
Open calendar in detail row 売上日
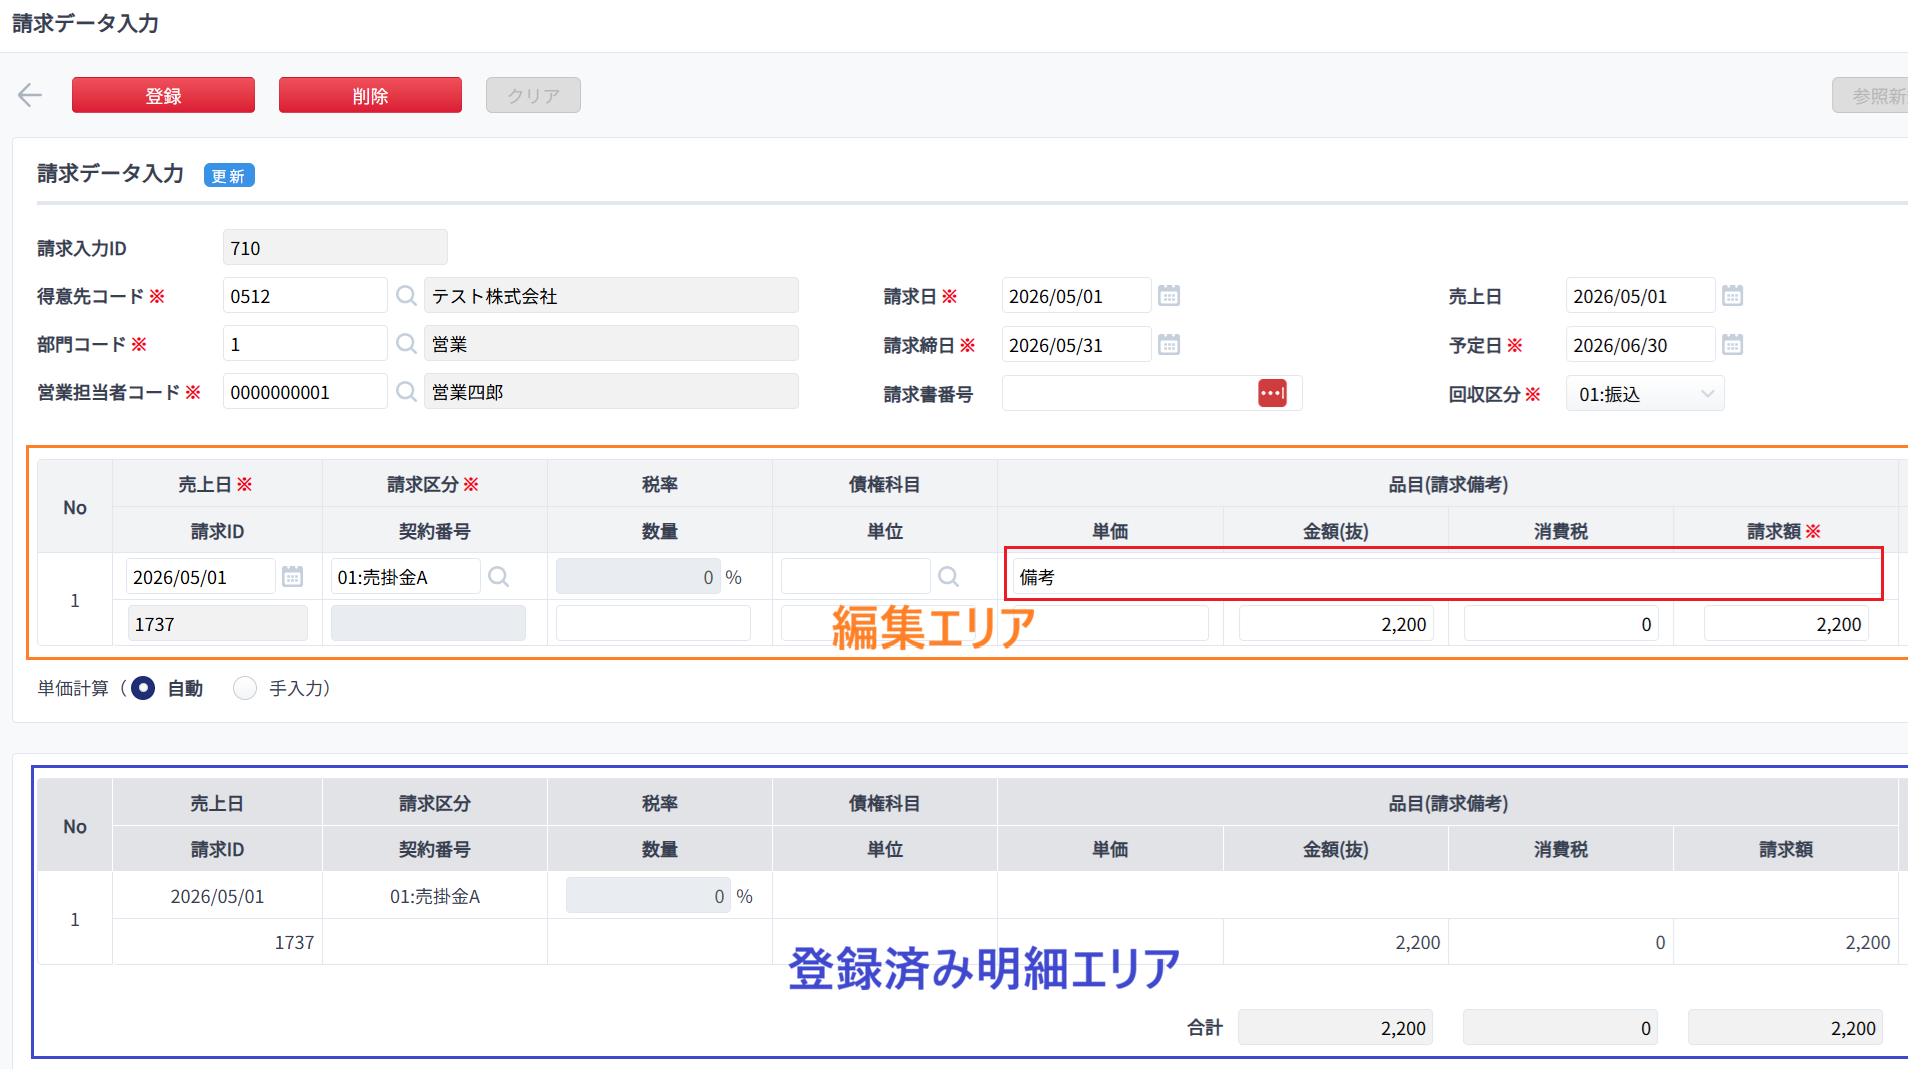[292, 577]
